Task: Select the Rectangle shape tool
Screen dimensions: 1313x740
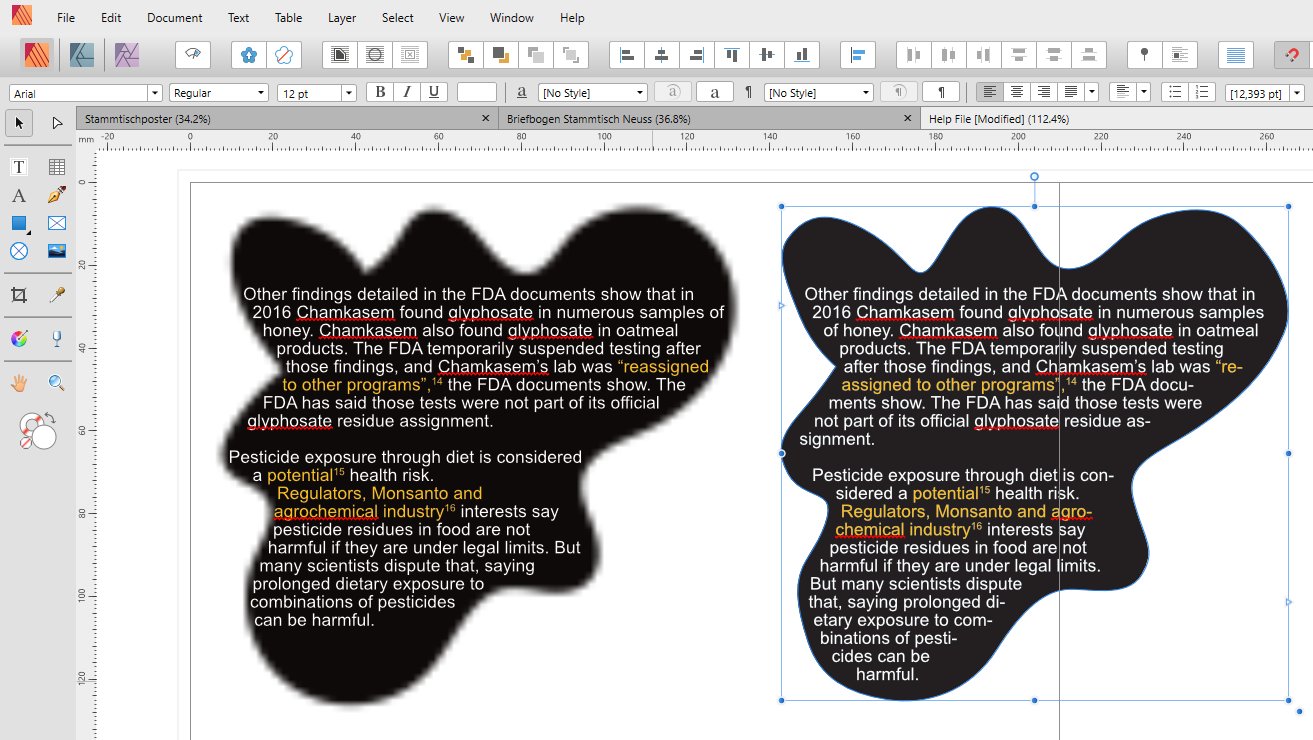Action: pos(19,223)
